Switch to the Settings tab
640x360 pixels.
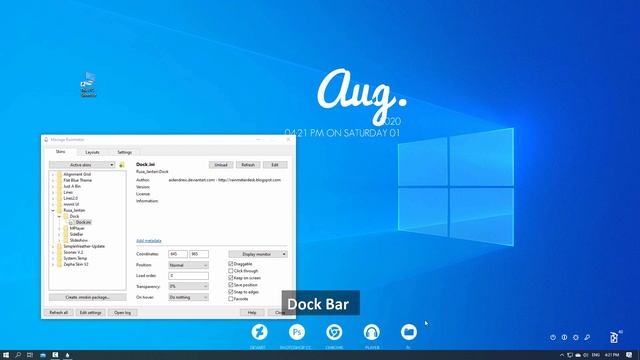tap(124, 152)
